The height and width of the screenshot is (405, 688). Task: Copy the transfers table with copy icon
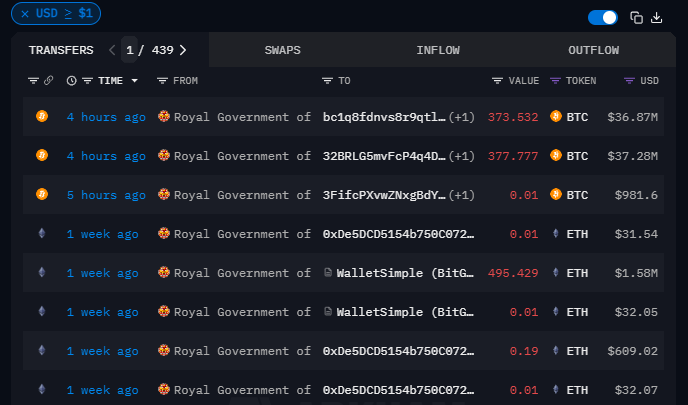coord(636,18)
